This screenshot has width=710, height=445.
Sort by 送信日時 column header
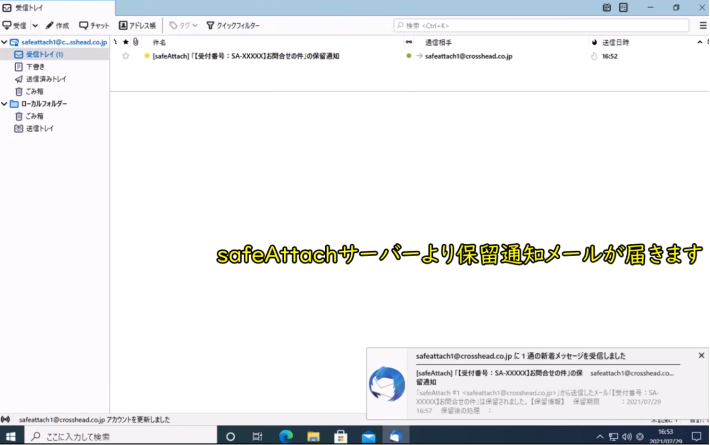pos(615,43)
